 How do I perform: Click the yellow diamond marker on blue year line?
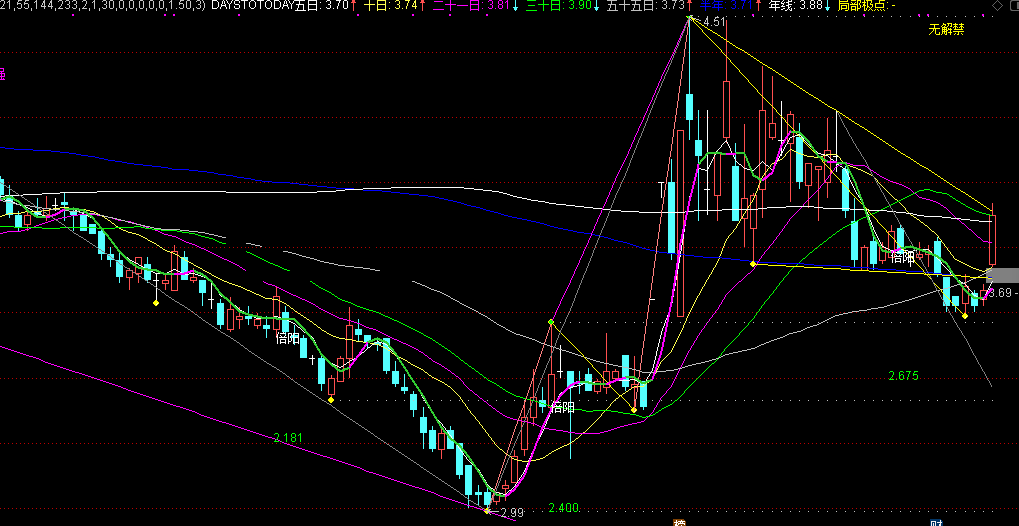coord(753,264)
